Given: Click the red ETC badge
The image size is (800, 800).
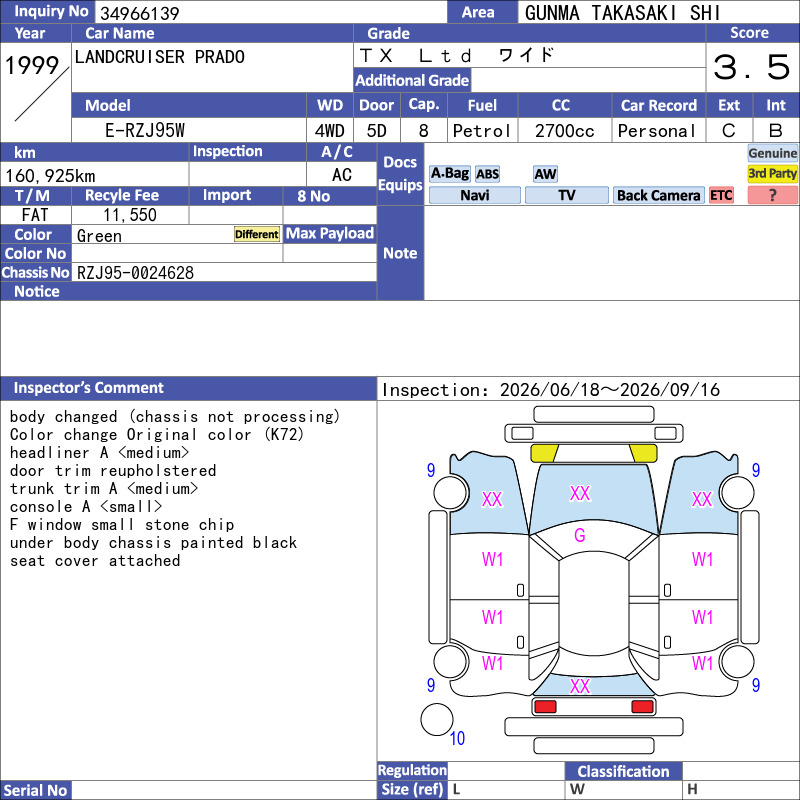Looking at the screenshot, I should [721, 195].
